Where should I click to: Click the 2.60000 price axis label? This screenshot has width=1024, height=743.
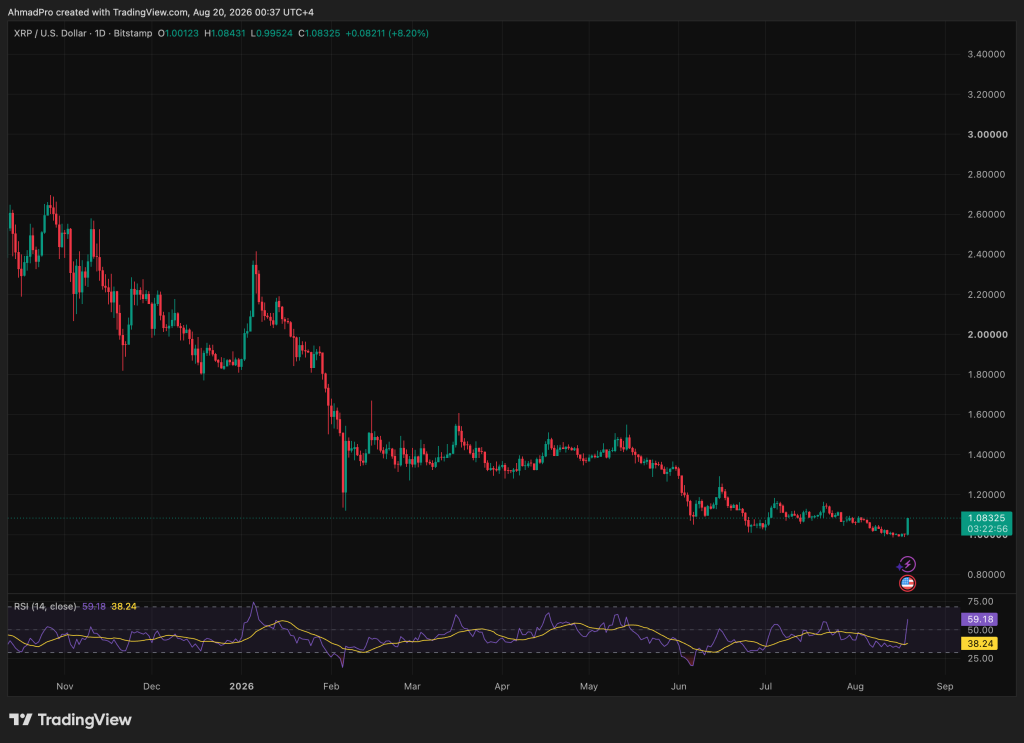point(986,214)
